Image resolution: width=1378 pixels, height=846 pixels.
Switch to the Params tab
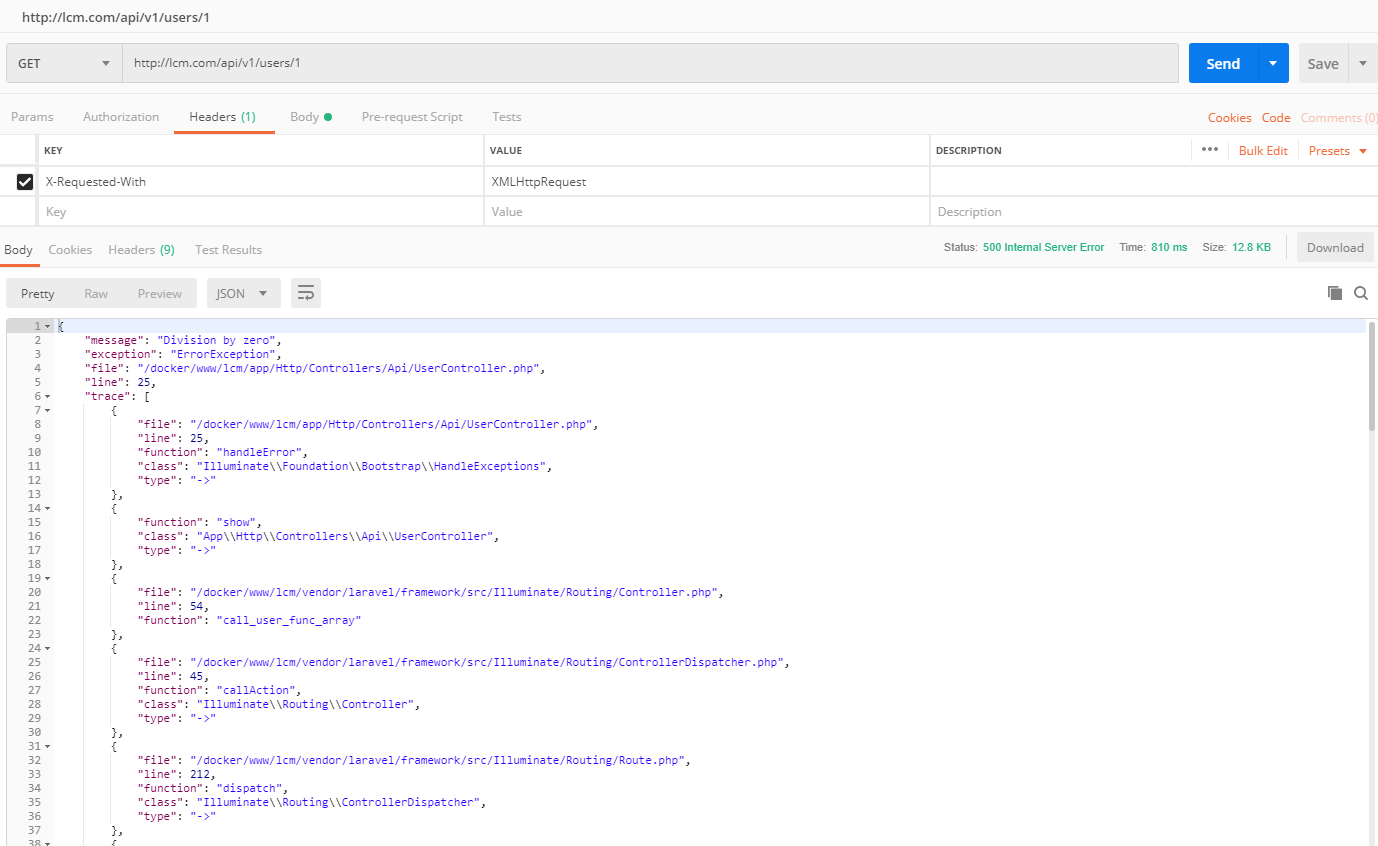(32, 117)
